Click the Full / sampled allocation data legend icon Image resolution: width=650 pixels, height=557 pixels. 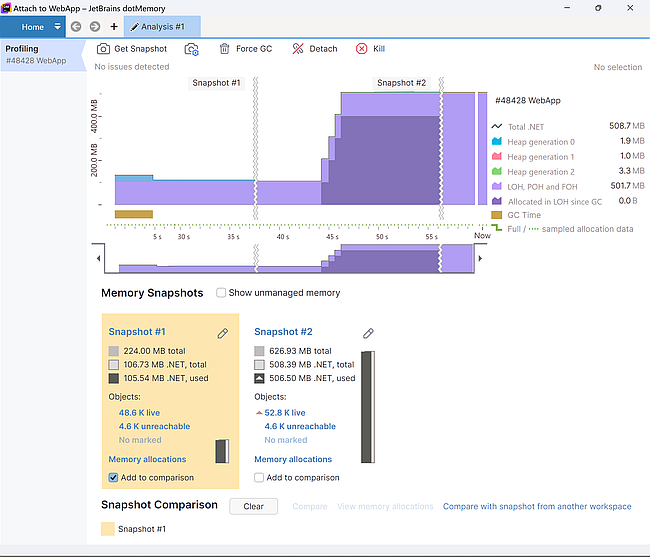click(x=497, y=228)
